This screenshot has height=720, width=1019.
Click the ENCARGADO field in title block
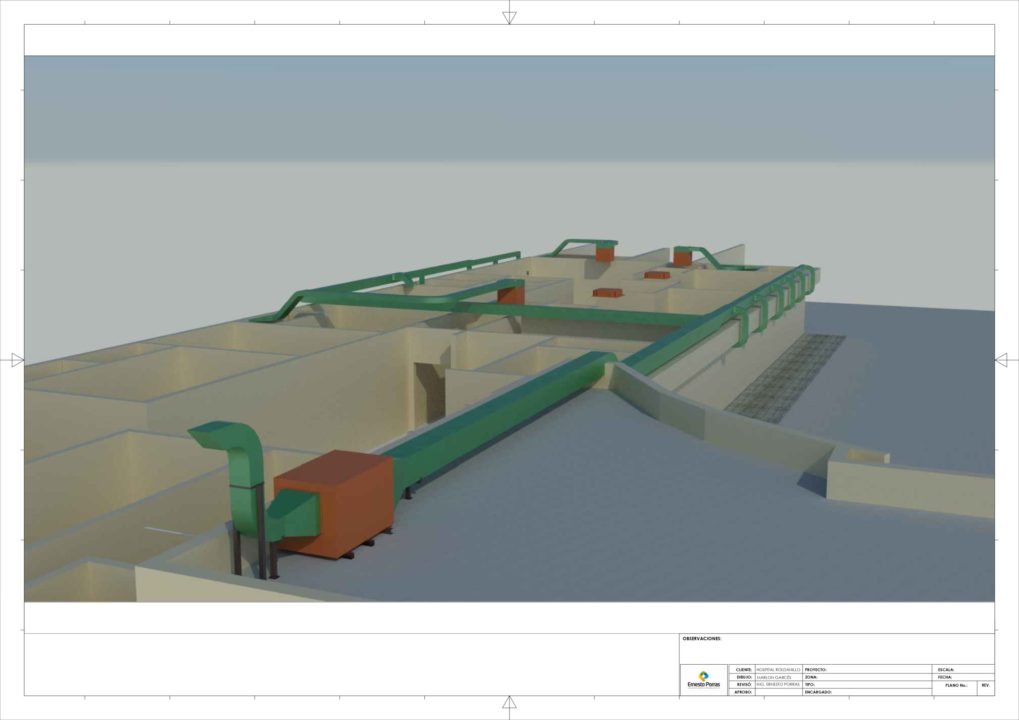(866, 692)
